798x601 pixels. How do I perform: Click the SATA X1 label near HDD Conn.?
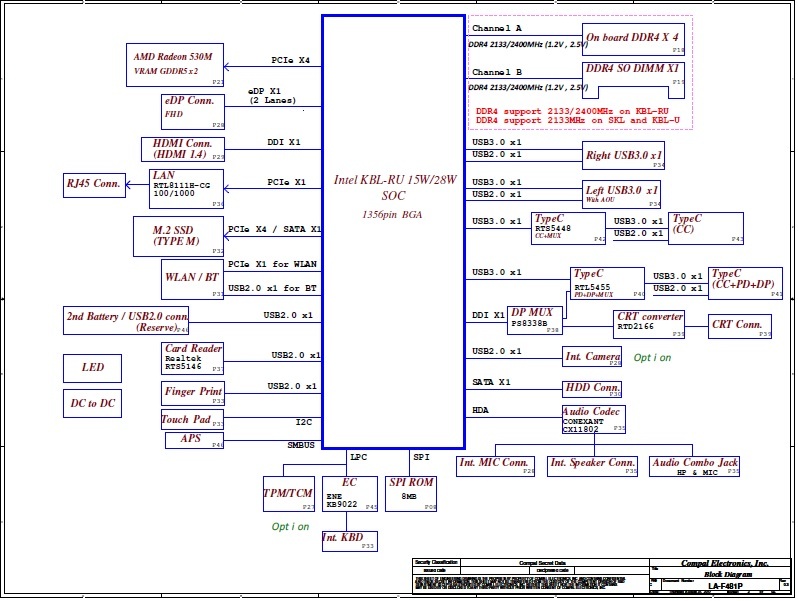(x=491, y=382)
